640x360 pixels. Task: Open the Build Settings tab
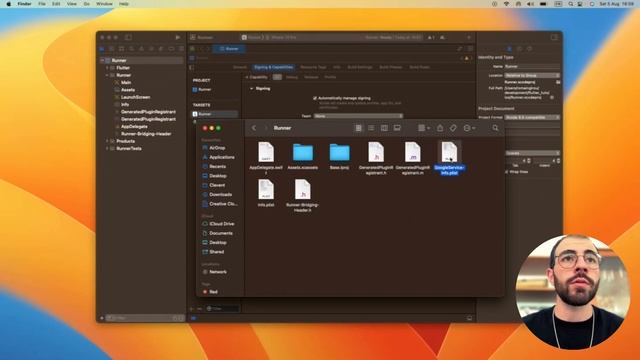point(360,67)
